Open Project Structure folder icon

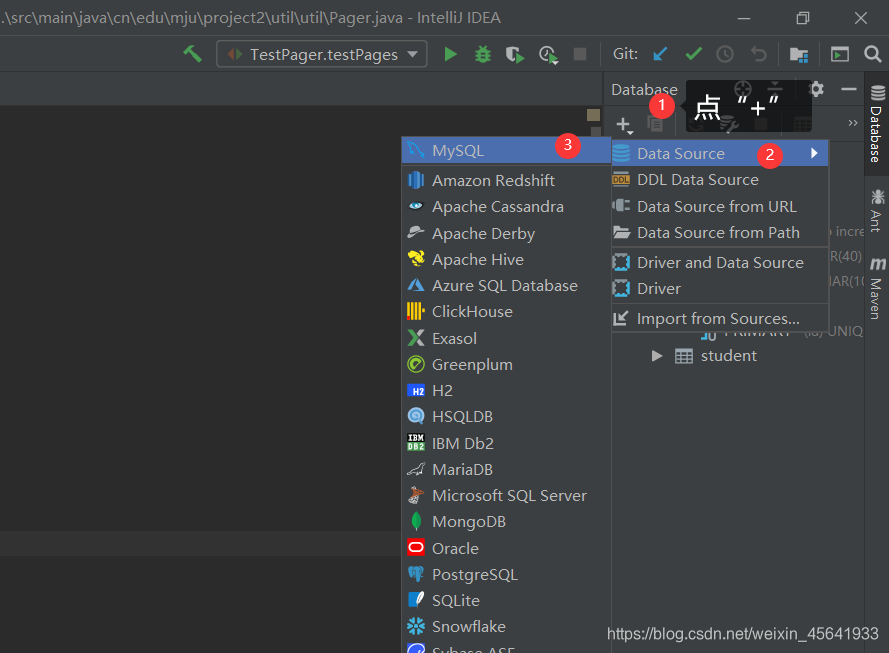(x=799, y=54)
